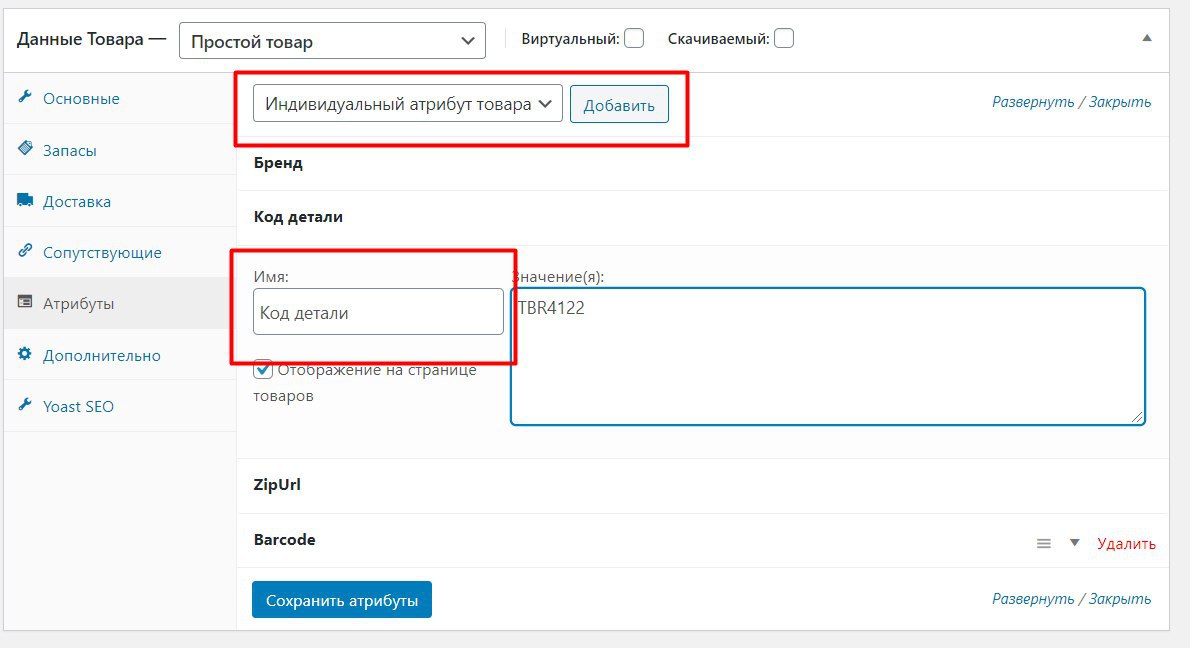Click the drag handle on Barcode row

[x=1044, y=543]
